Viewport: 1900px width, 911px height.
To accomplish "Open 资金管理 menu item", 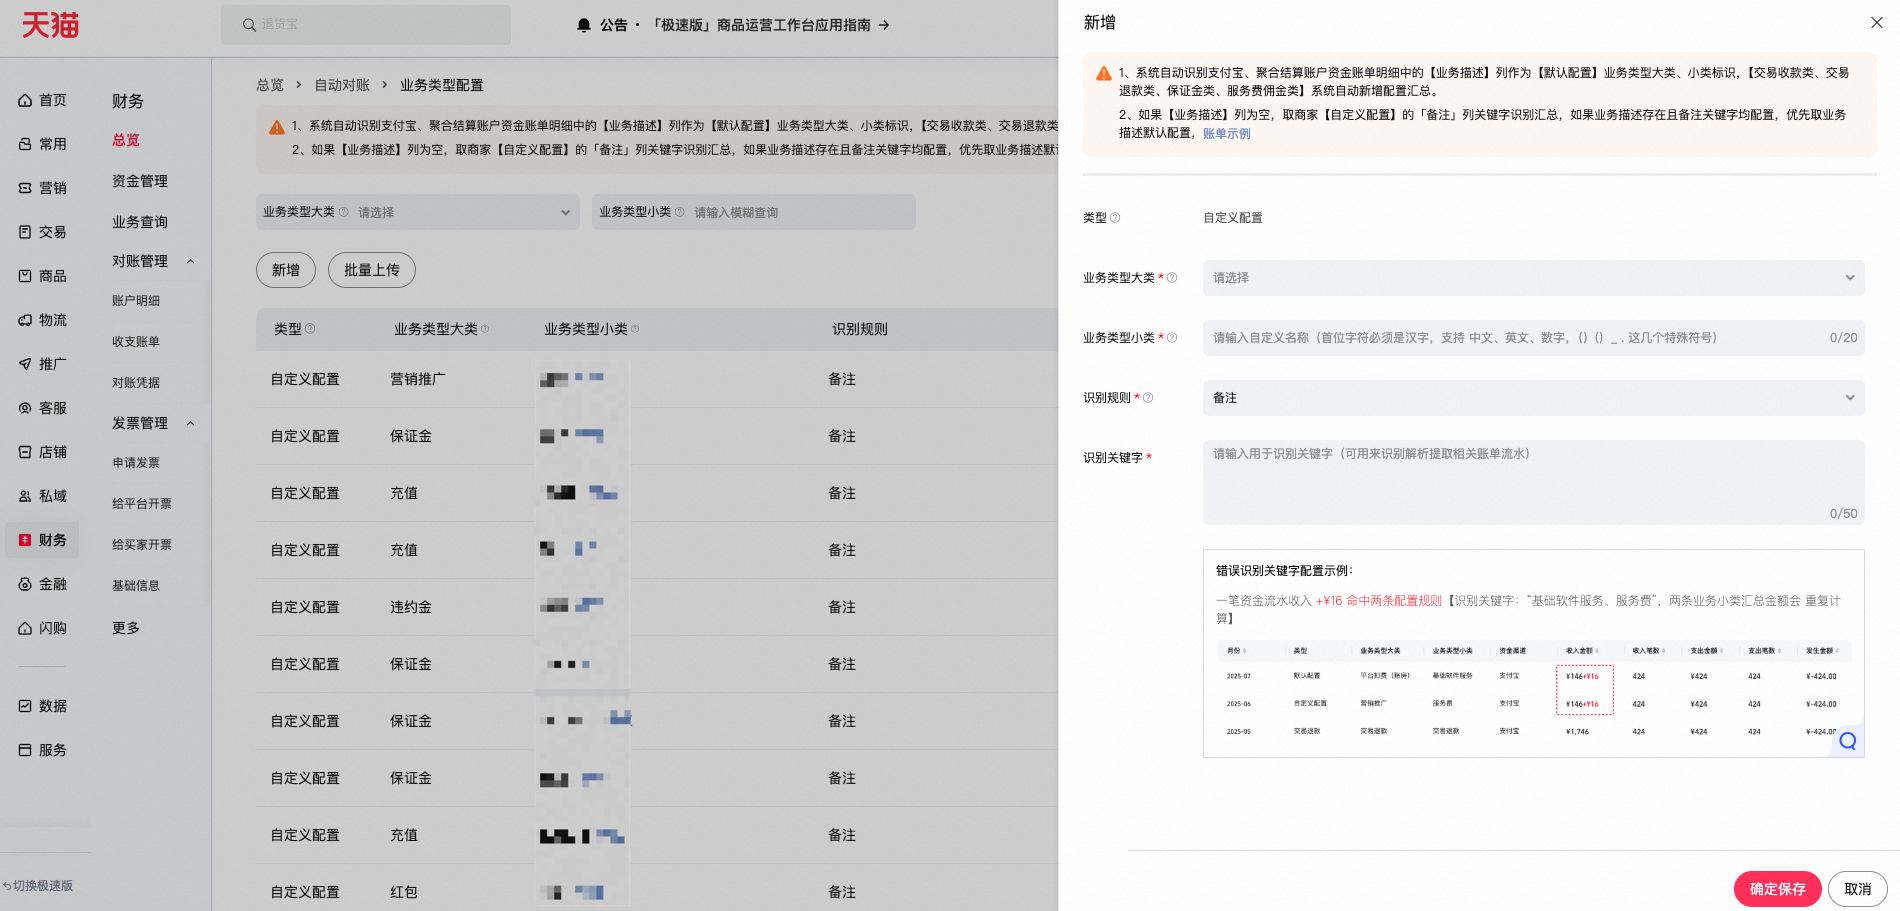I will point(140,181).
